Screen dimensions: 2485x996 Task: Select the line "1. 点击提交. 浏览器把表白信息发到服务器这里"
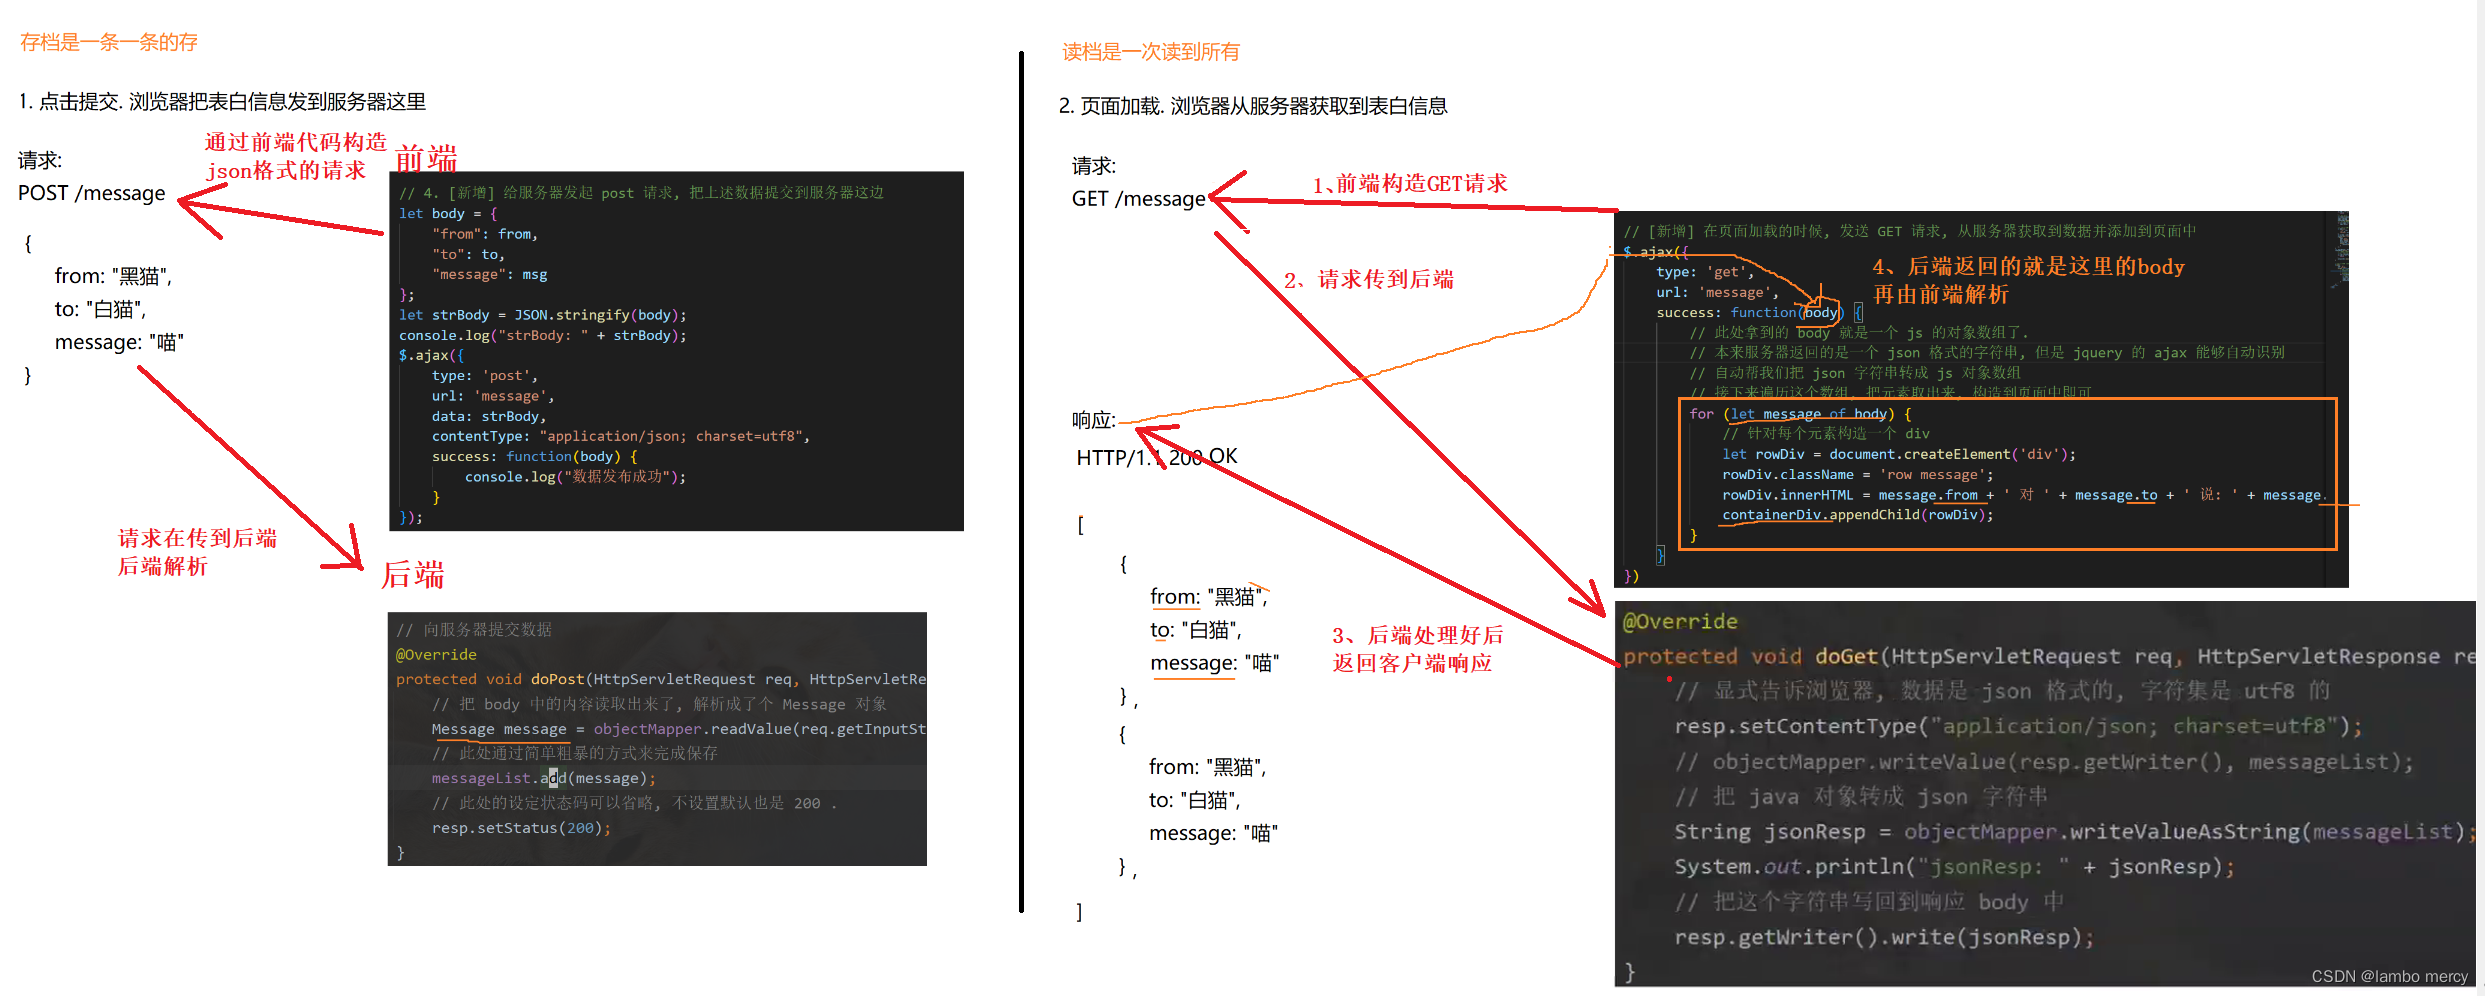point(222,102)
